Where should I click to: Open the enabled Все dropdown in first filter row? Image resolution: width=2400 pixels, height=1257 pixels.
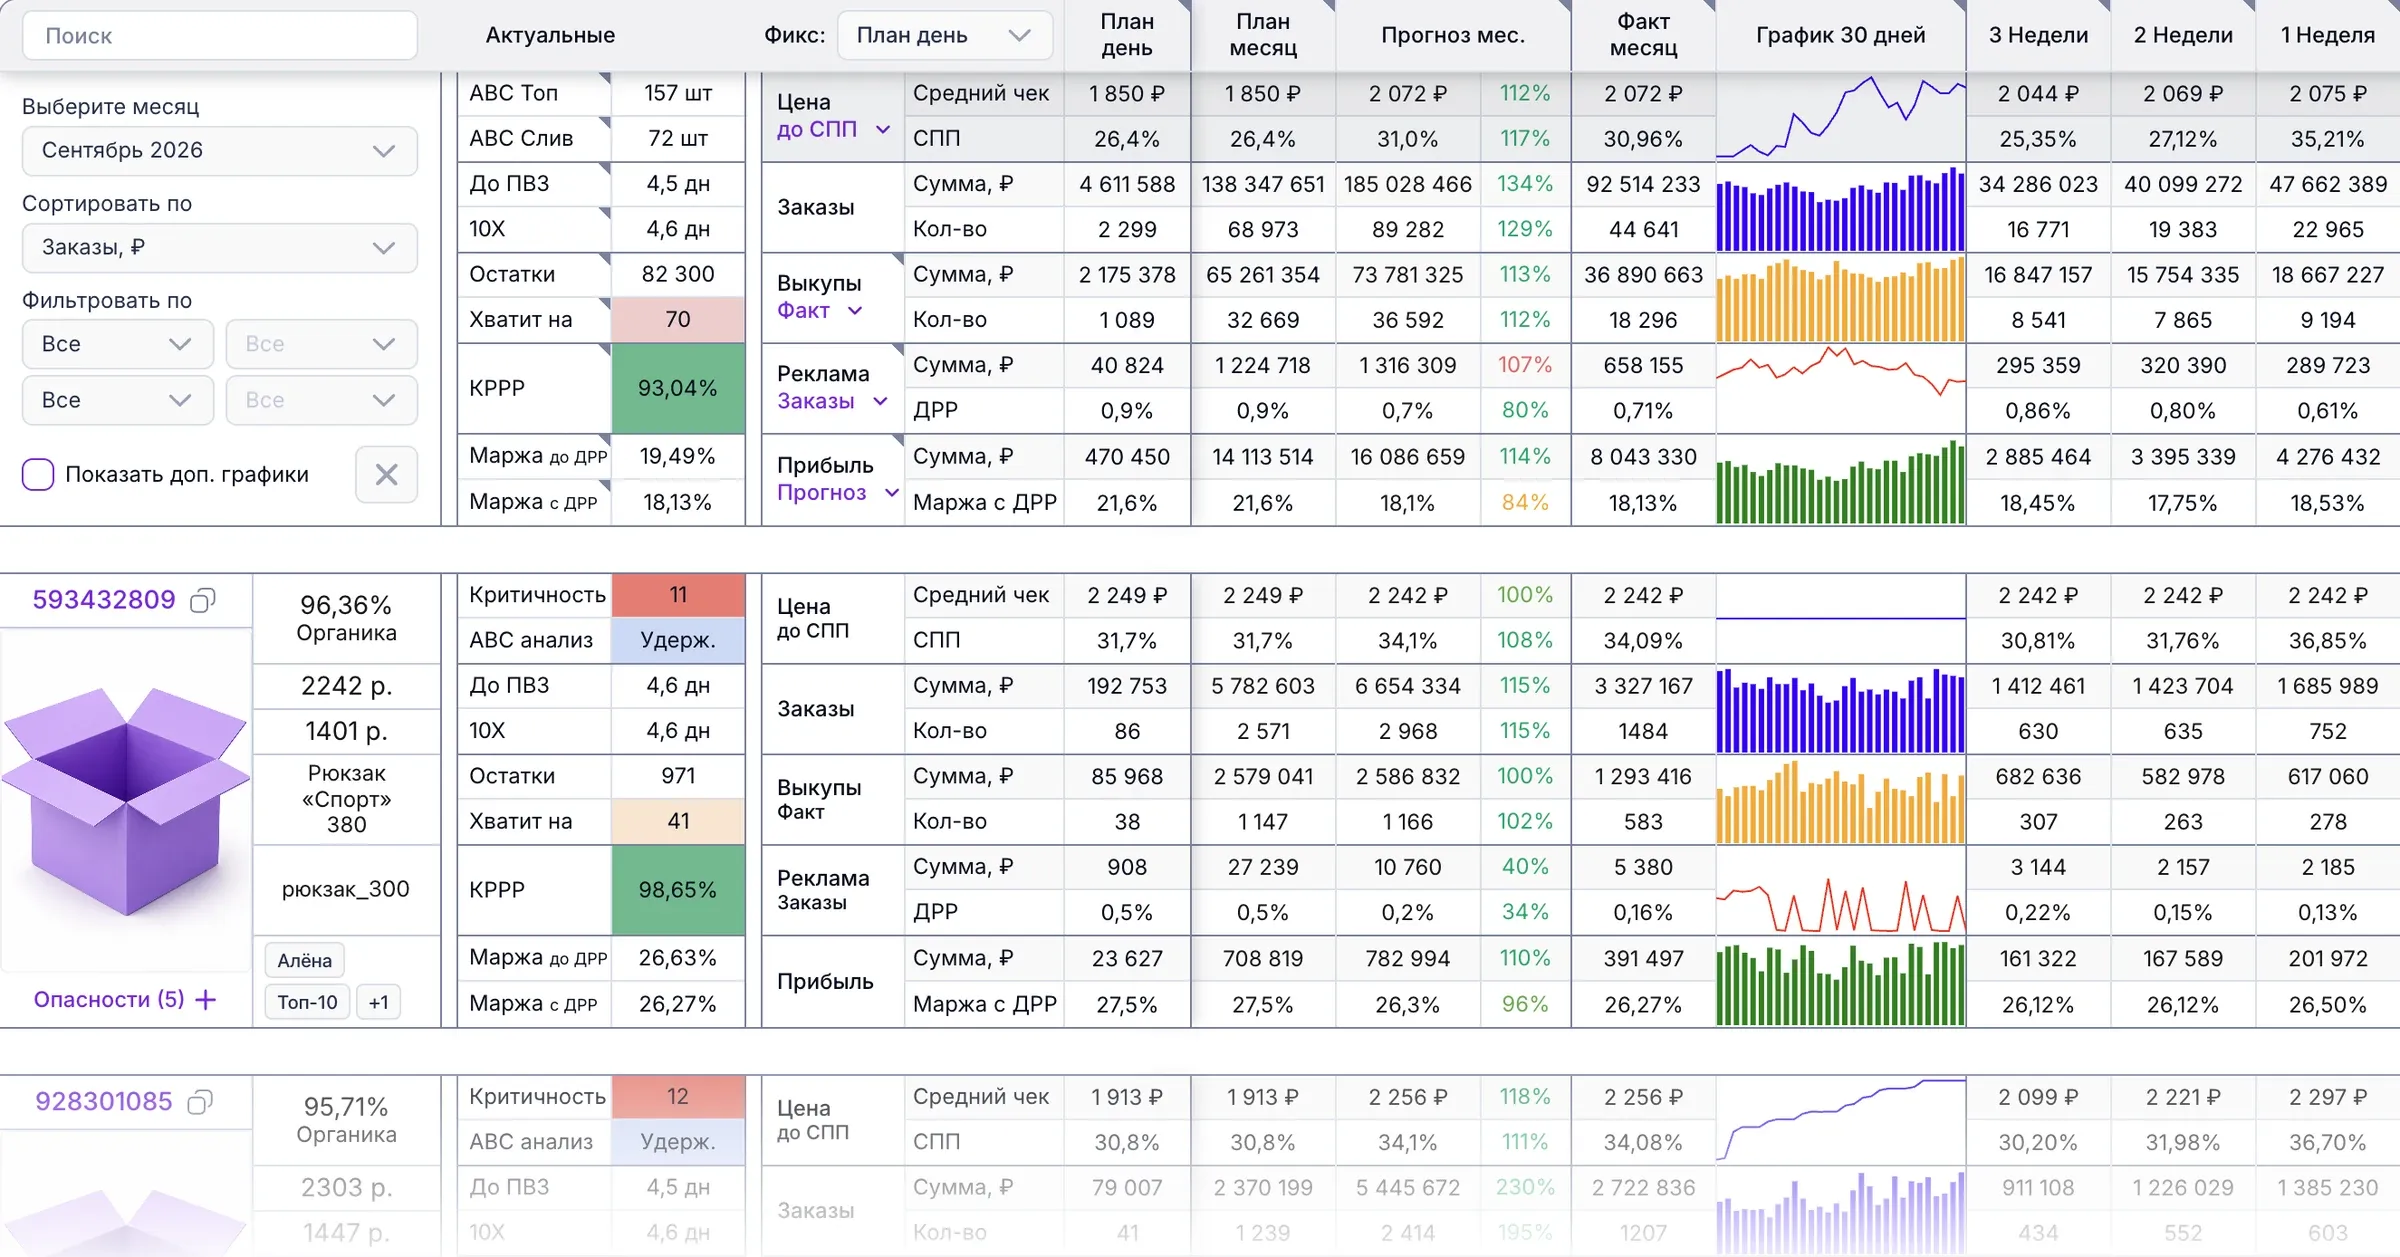point(117,344)
